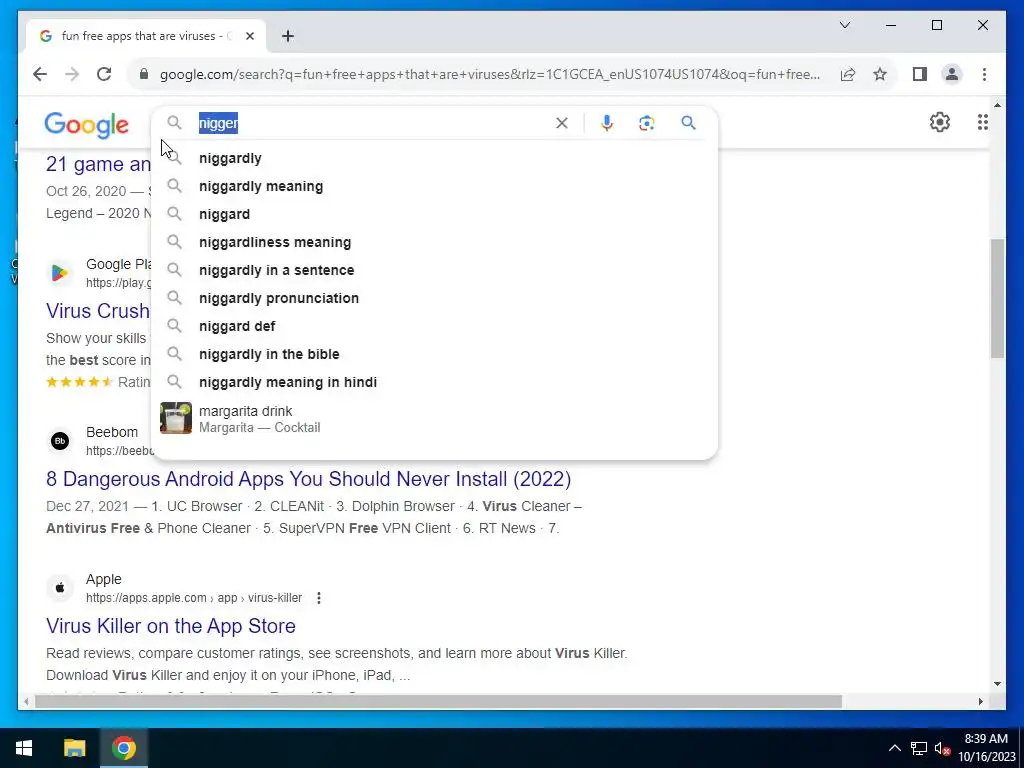Expand the tab search chevron

(844, 25)
